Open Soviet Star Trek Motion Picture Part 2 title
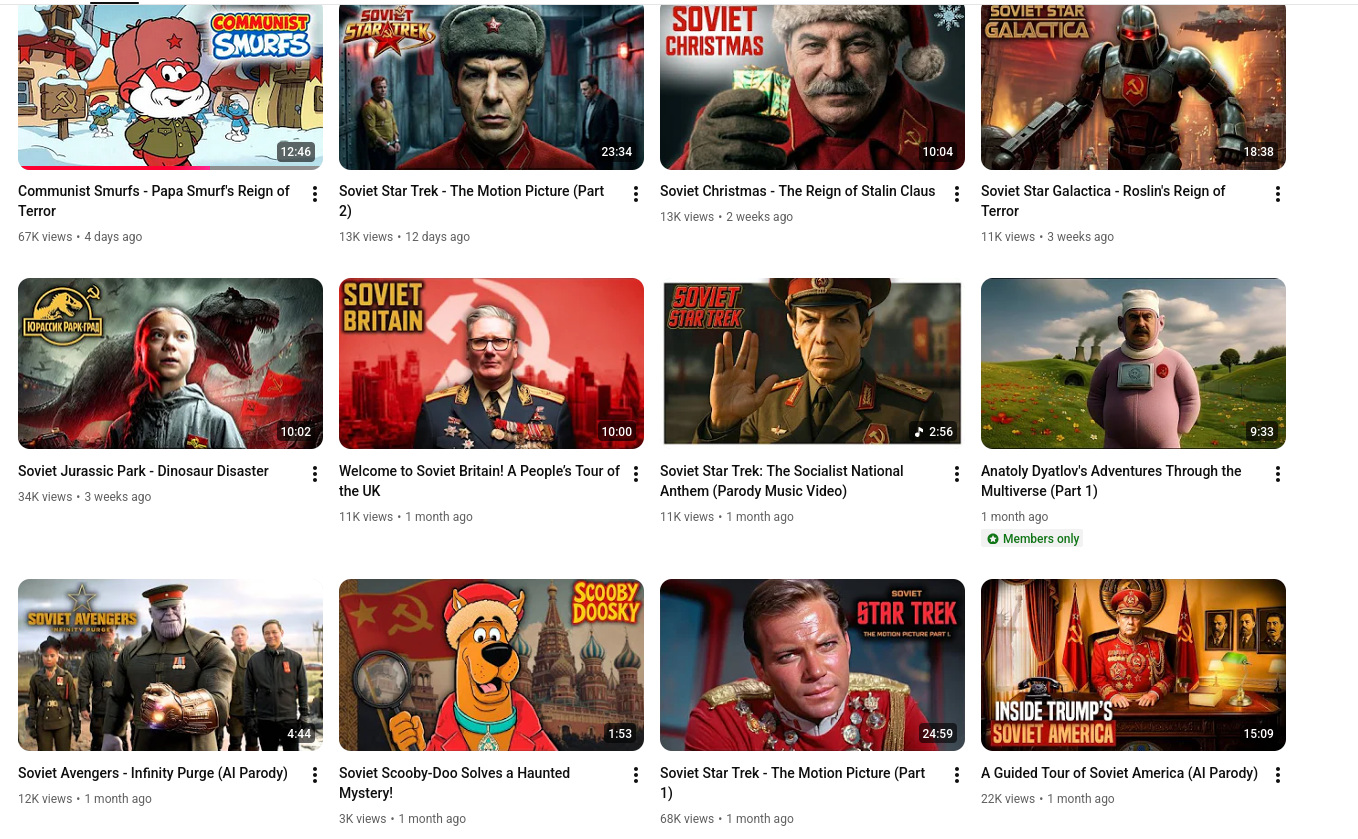This screenshot has width=1358, height=839. [472, 201]
